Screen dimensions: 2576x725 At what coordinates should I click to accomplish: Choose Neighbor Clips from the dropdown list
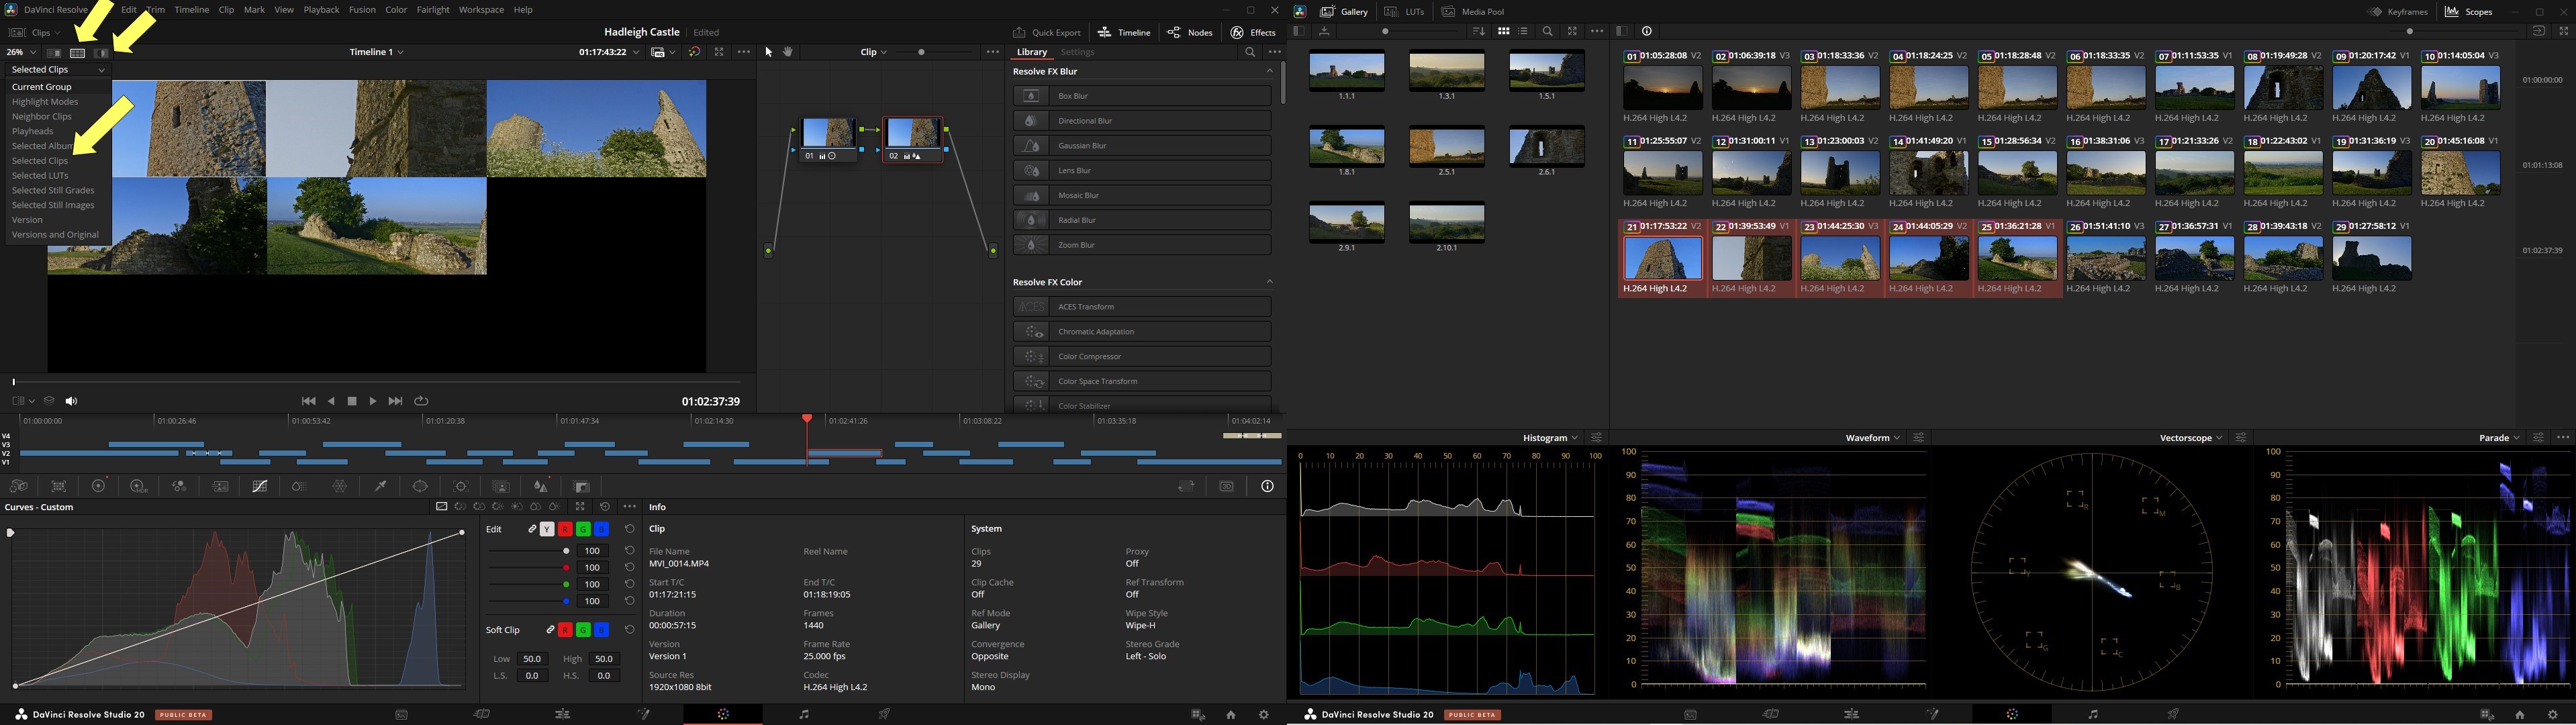(42, 116)
